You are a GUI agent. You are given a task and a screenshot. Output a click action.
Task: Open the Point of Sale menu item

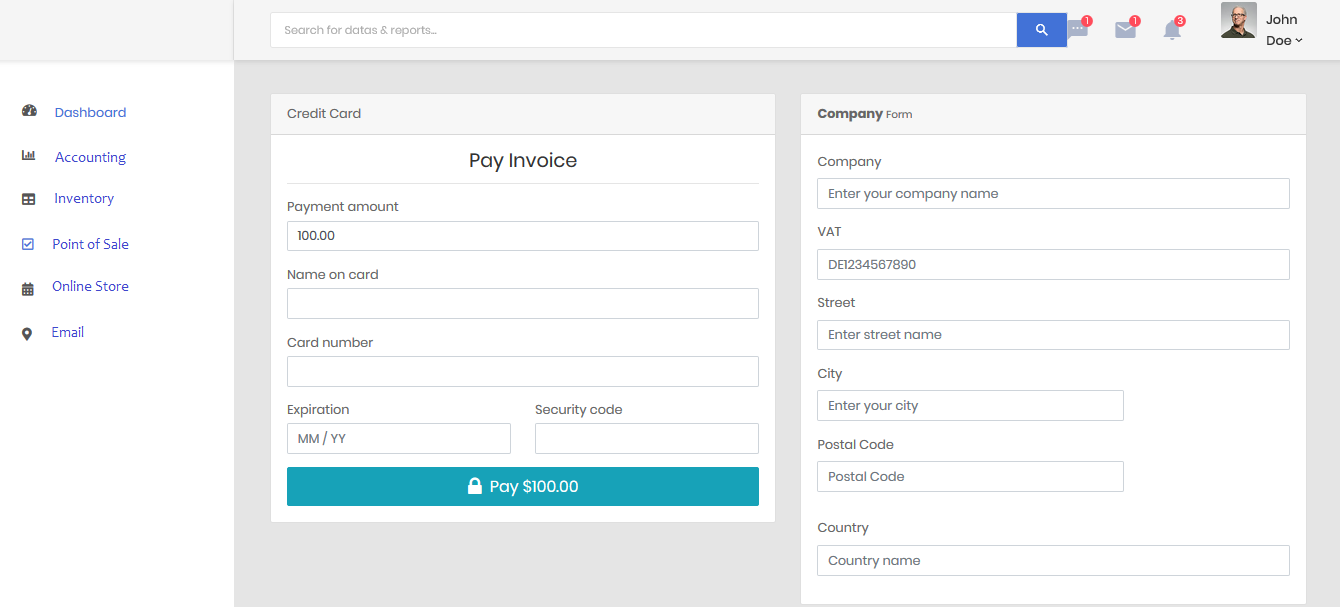(90, 244)
